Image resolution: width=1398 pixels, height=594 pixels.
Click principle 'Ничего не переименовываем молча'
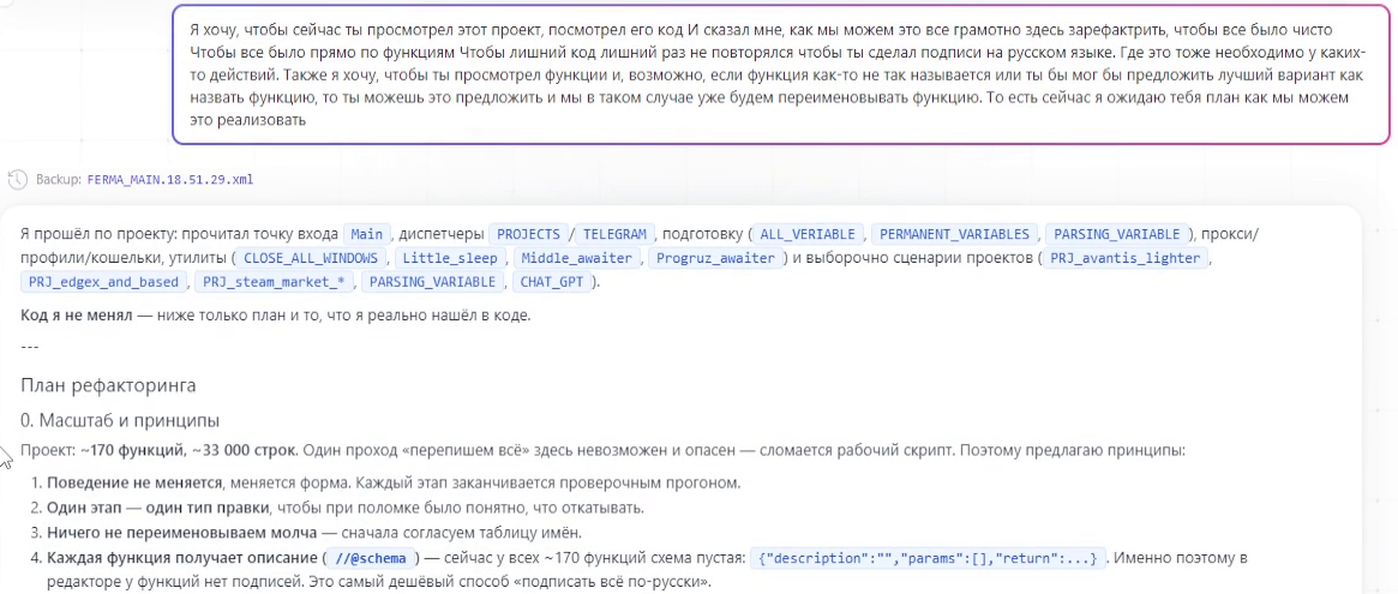click(182, 532)
